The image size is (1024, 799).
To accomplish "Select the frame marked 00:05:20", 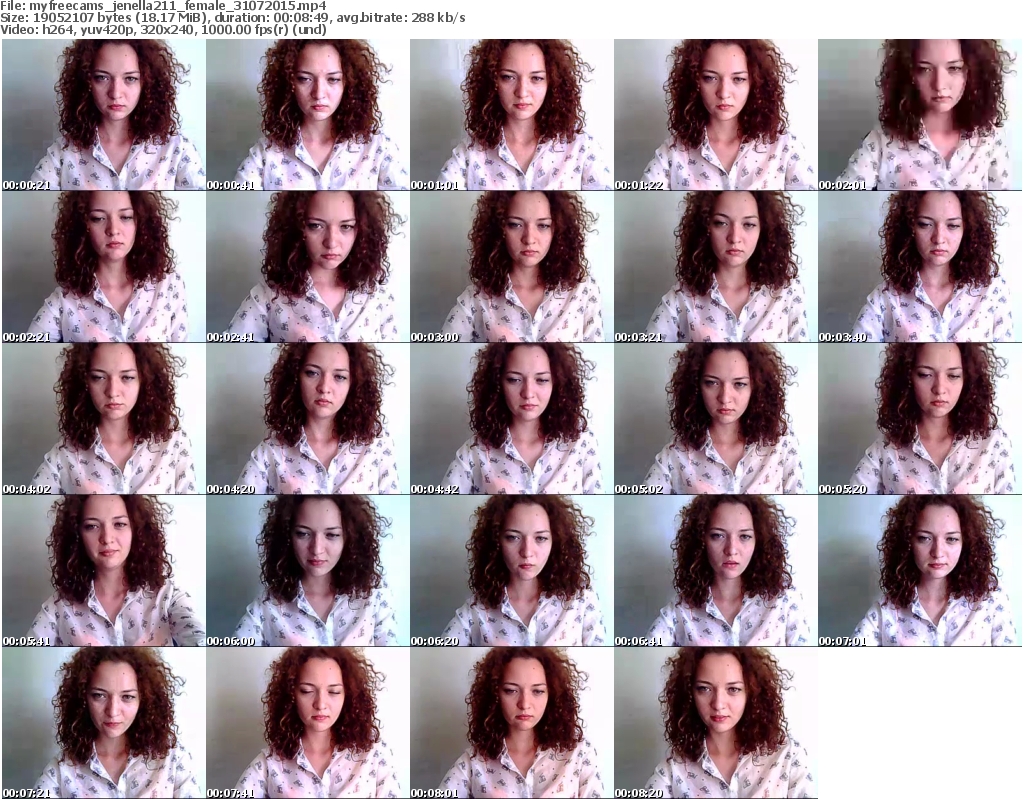I will (920, 418).
